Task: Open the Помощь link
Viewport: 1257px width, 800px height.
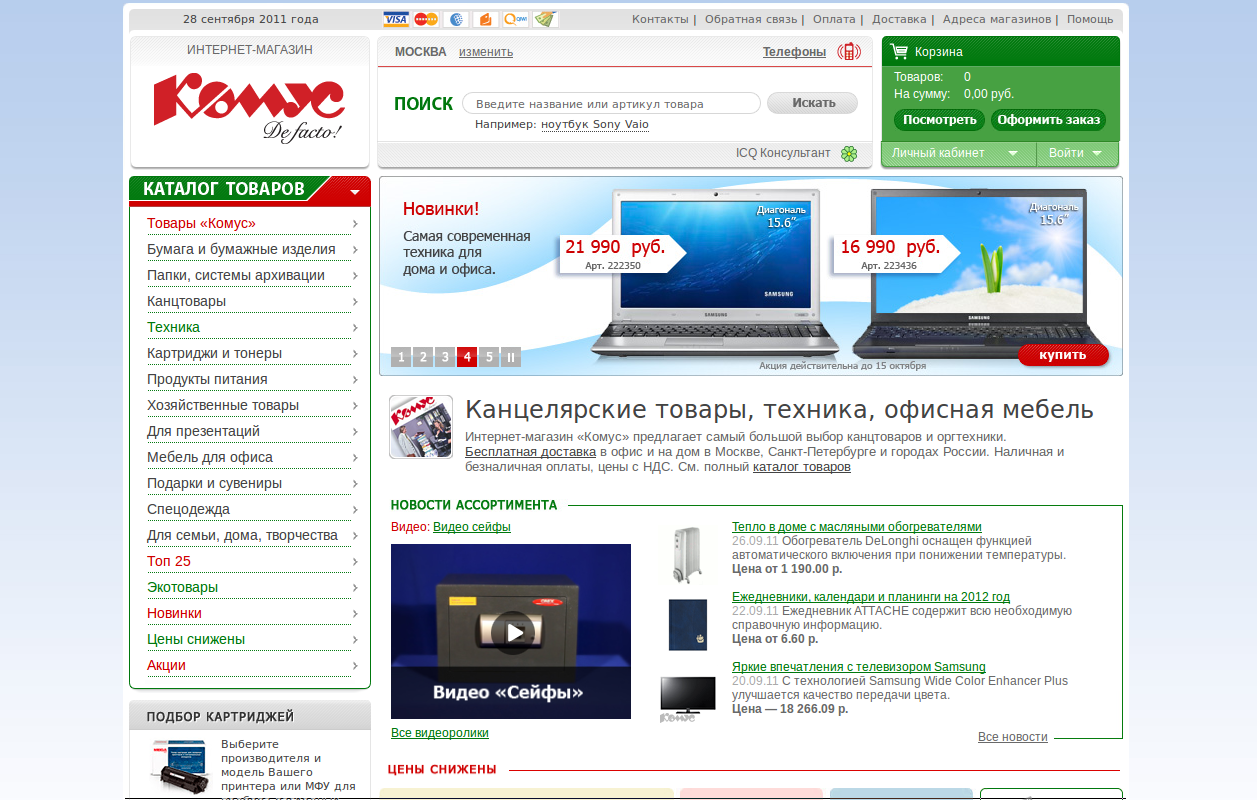Action: tap(1090, 19)
